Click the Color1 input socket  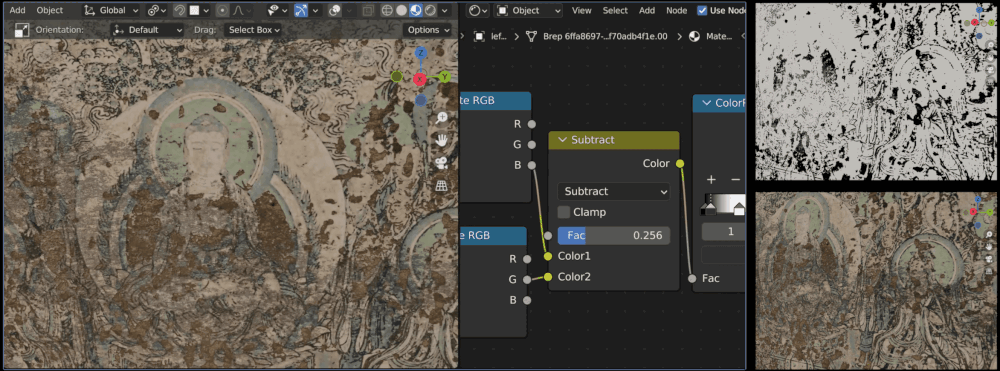548,256
